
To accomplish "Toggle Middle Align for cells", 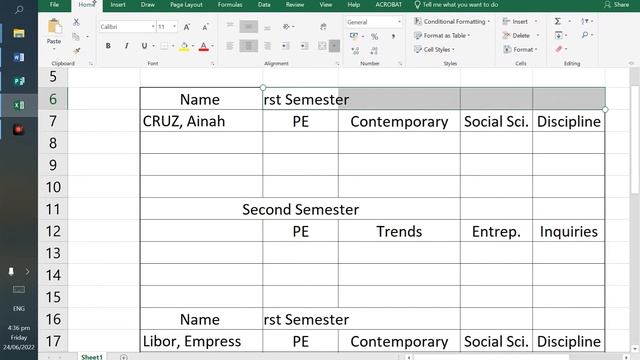I will (x=249, y=27).
